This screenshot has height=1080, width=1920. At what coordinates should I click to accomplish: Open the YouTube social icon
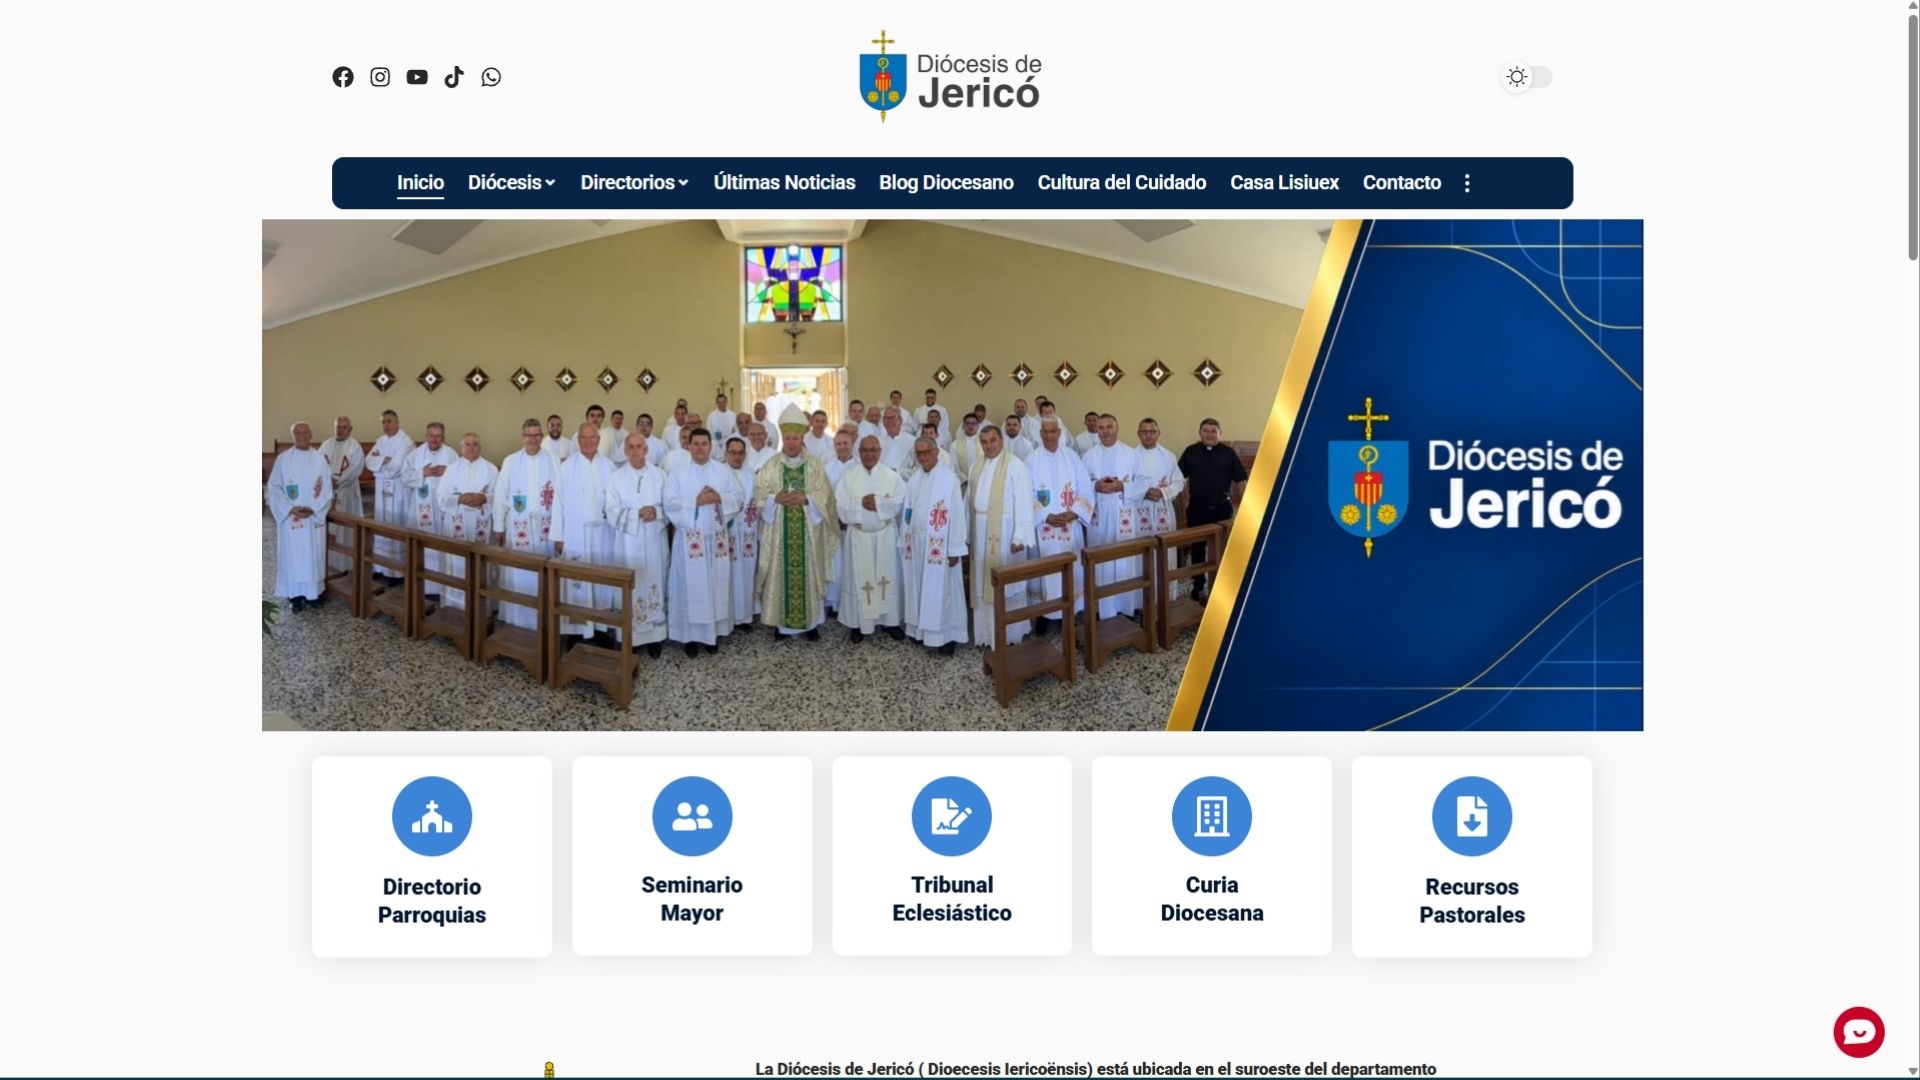417,77
